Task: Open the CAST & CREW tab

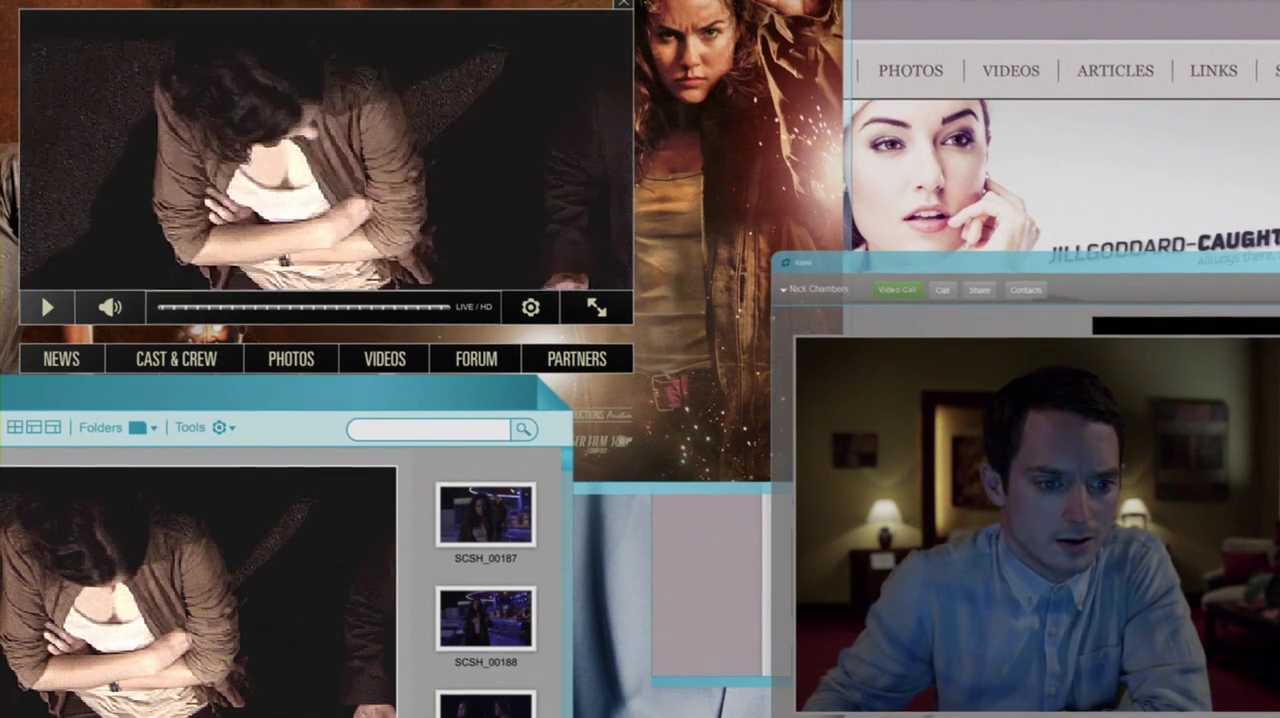Action: pyautogui.click(x=176, y=359)
